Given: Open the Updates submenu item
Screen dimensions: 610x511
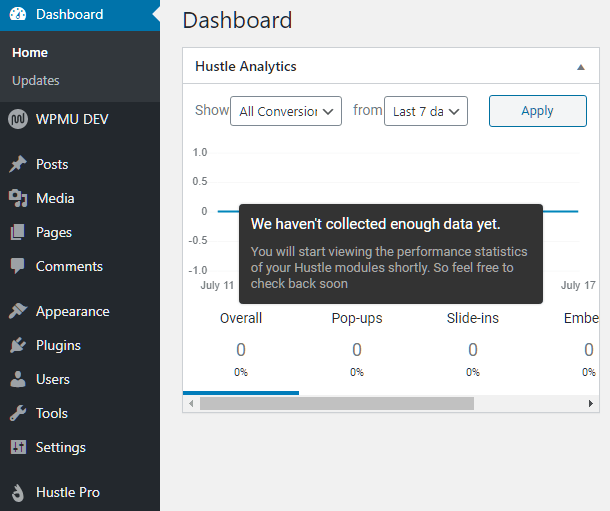Looking at the screenshot, I should point(36,80).
